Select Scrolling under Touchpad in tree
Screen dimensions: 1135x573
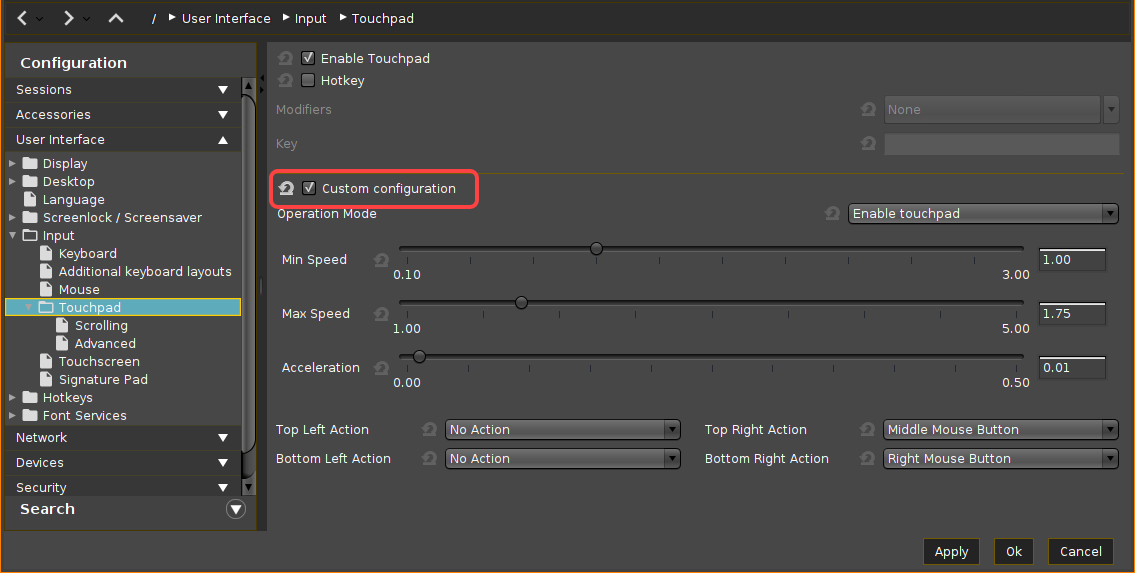click(x=101, y=326)
